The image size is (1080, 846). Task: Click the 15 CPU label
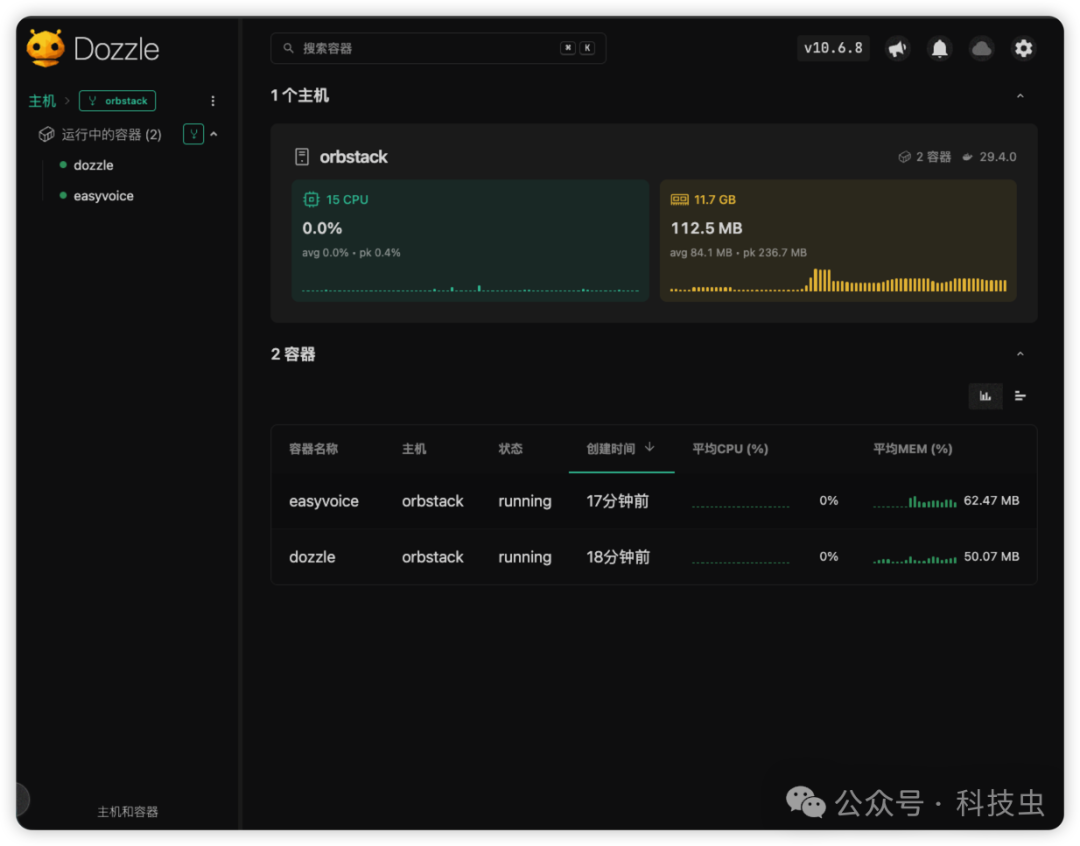click(x=347, y=200)
